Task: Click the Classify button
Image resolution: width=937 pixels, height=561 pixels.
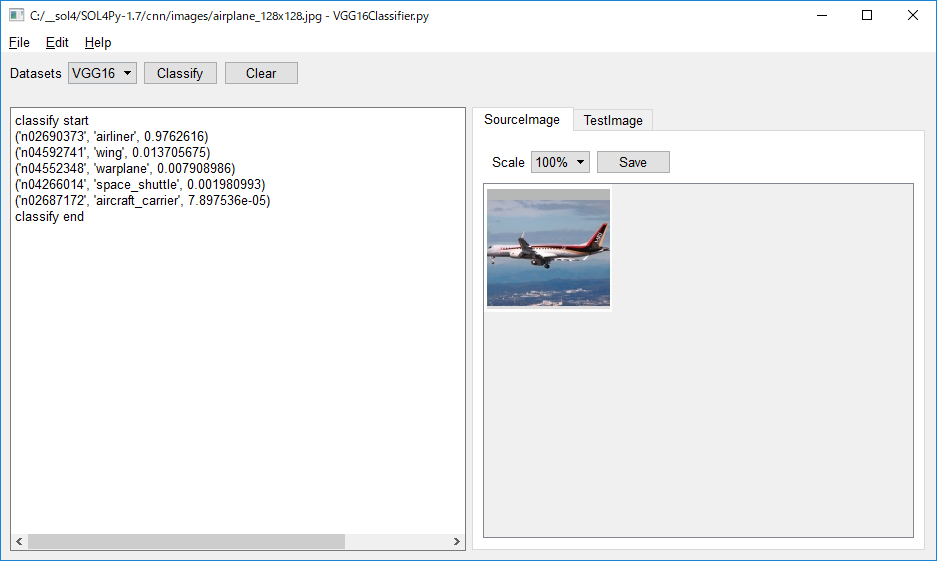Action: [180, 73]
